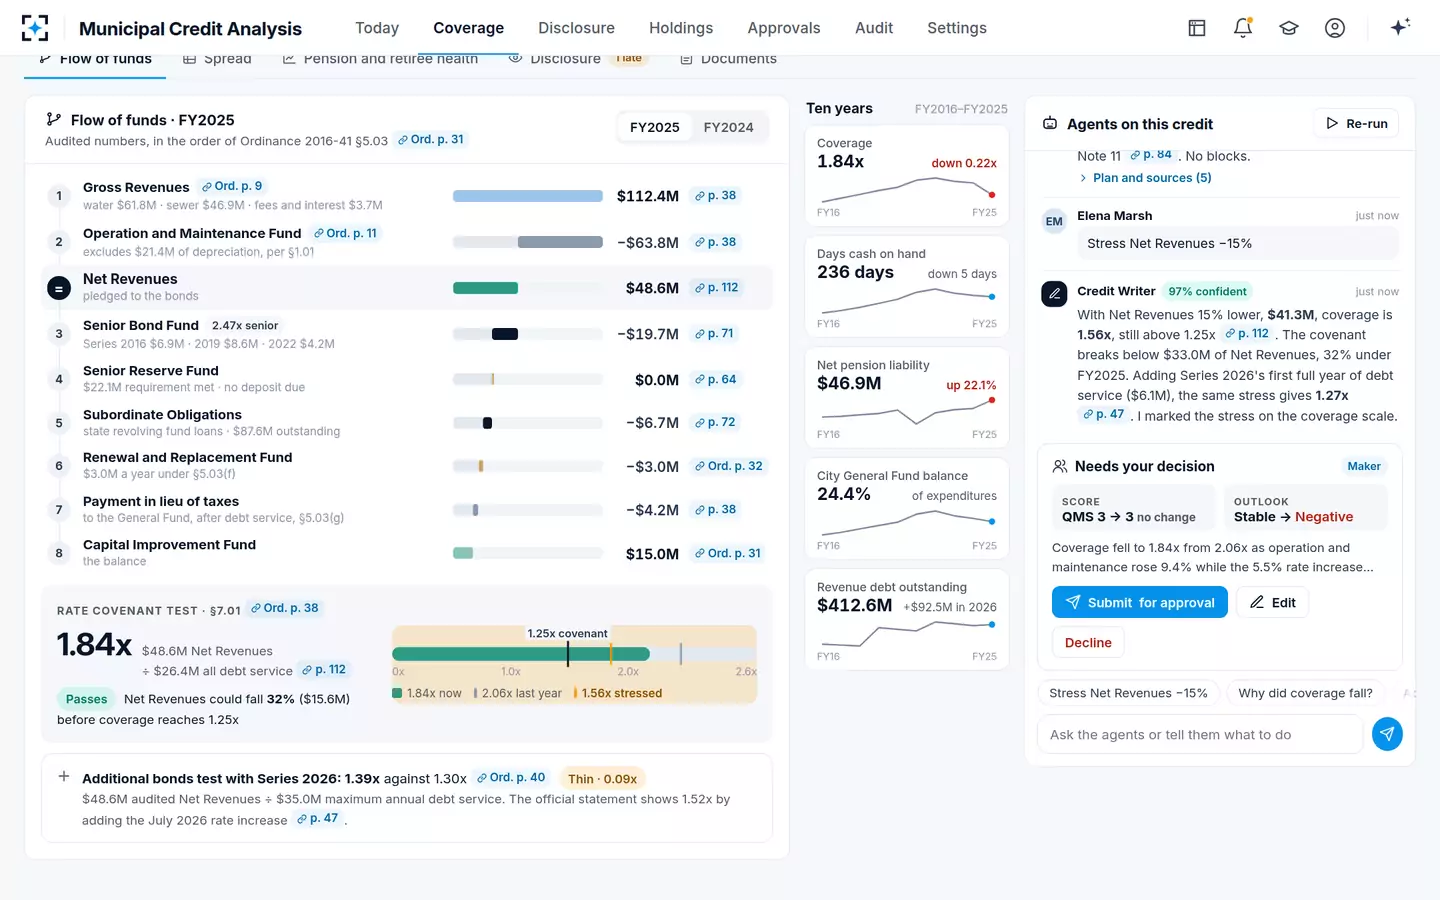The width and height of the screenshot is (1440, 900).
Task: Click the step 1 badge beside Gross Revenues
Action: [59, 196]
